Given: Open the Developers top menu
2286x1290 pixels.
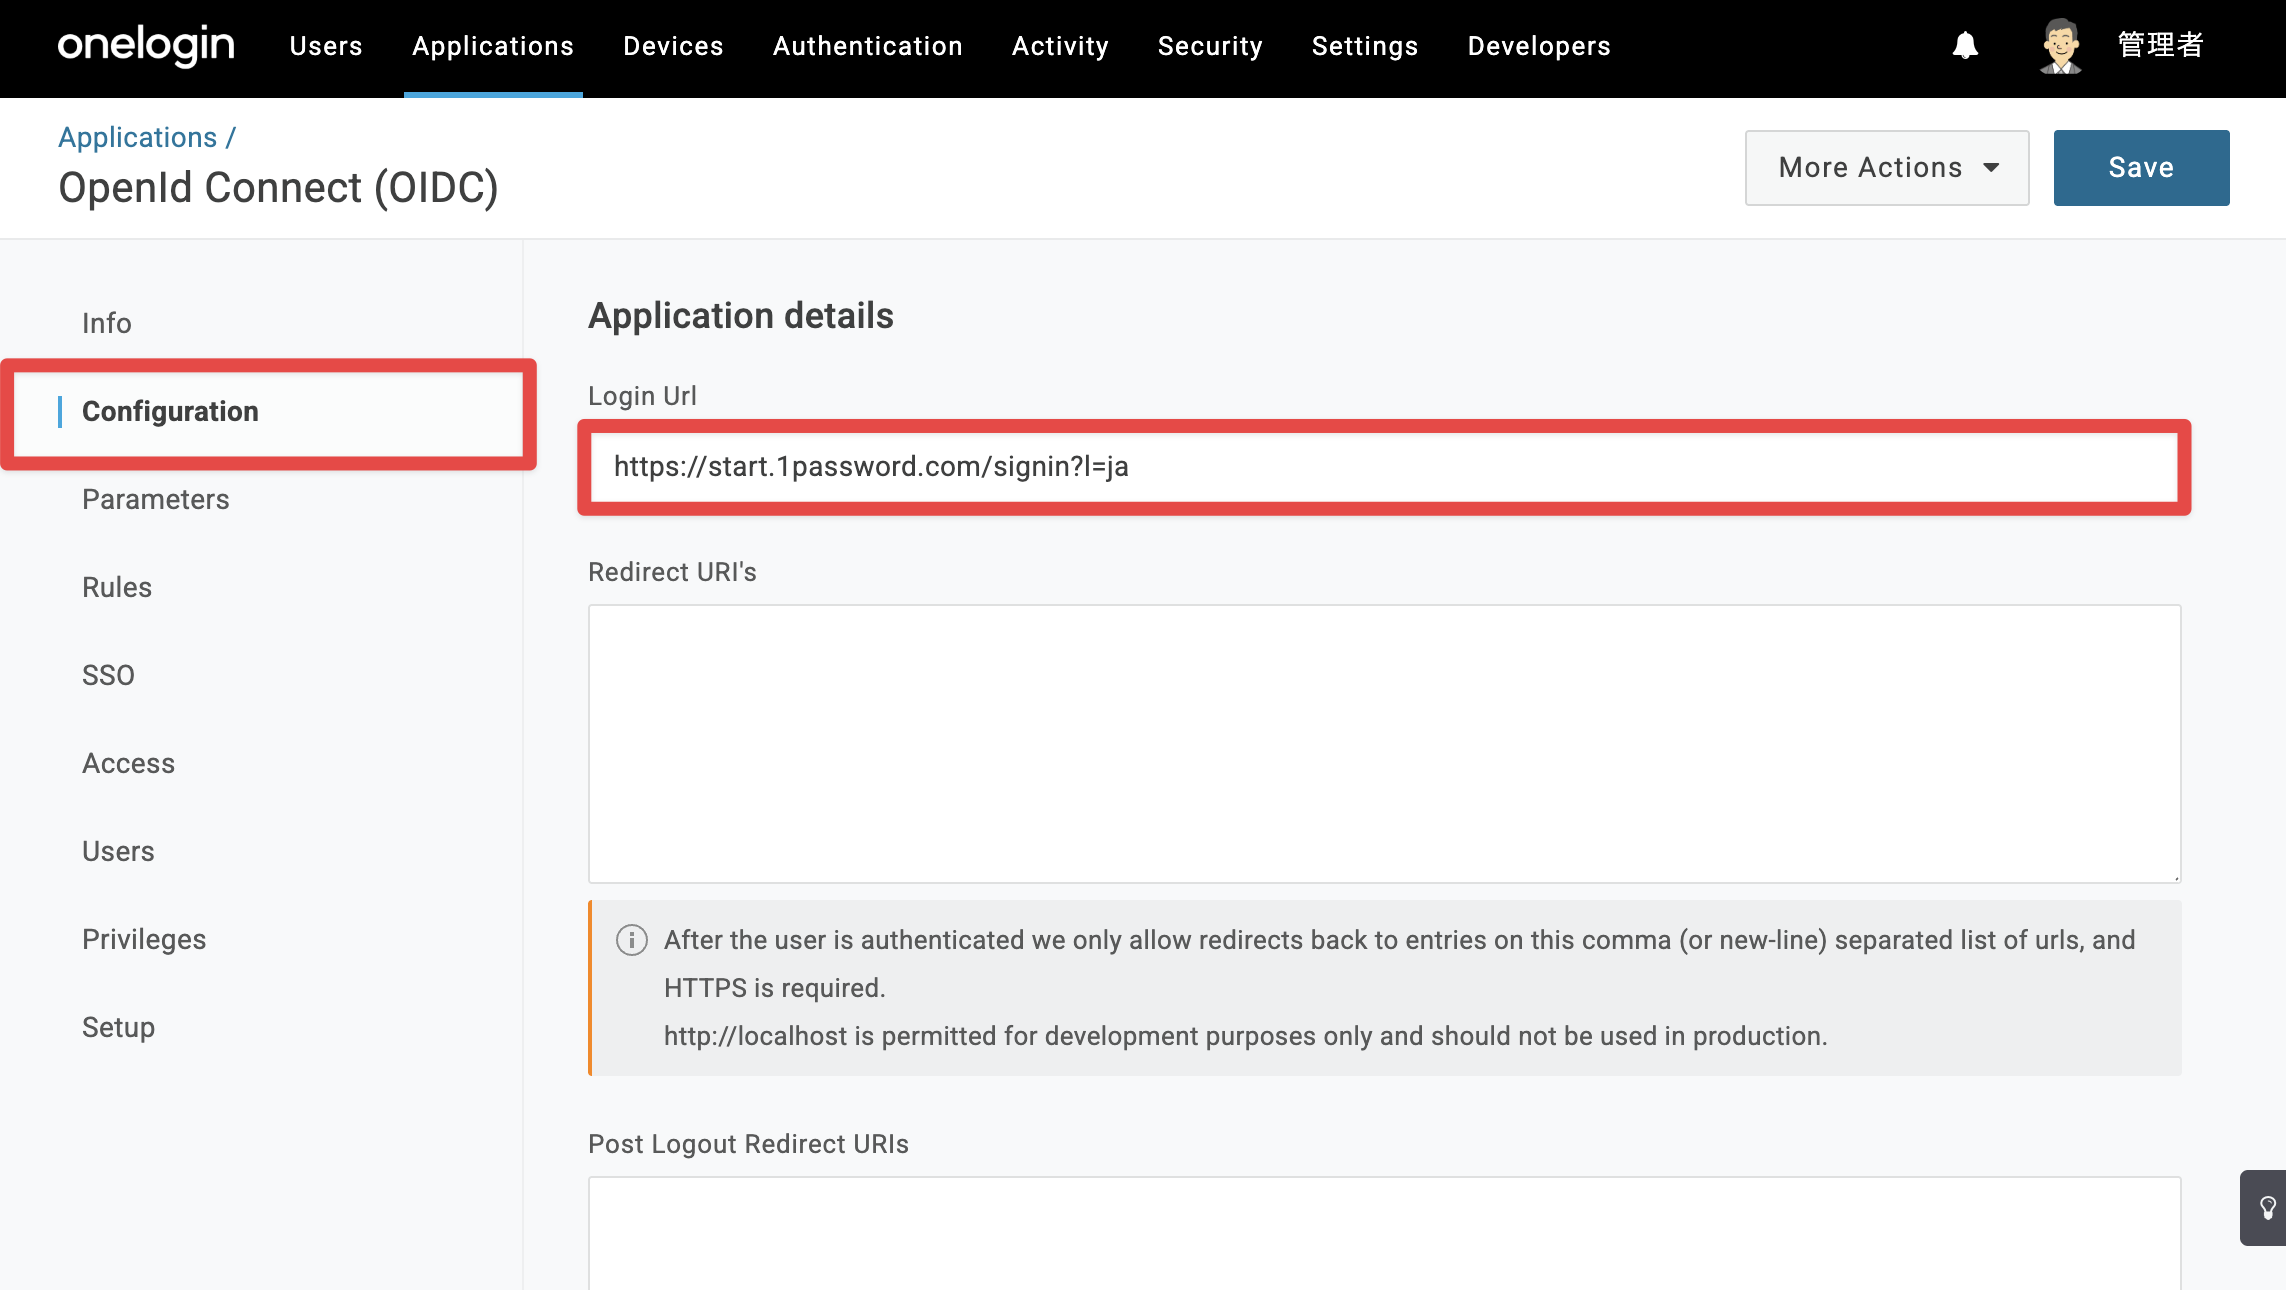Looking at the screenshot, I should [1539, 46].
